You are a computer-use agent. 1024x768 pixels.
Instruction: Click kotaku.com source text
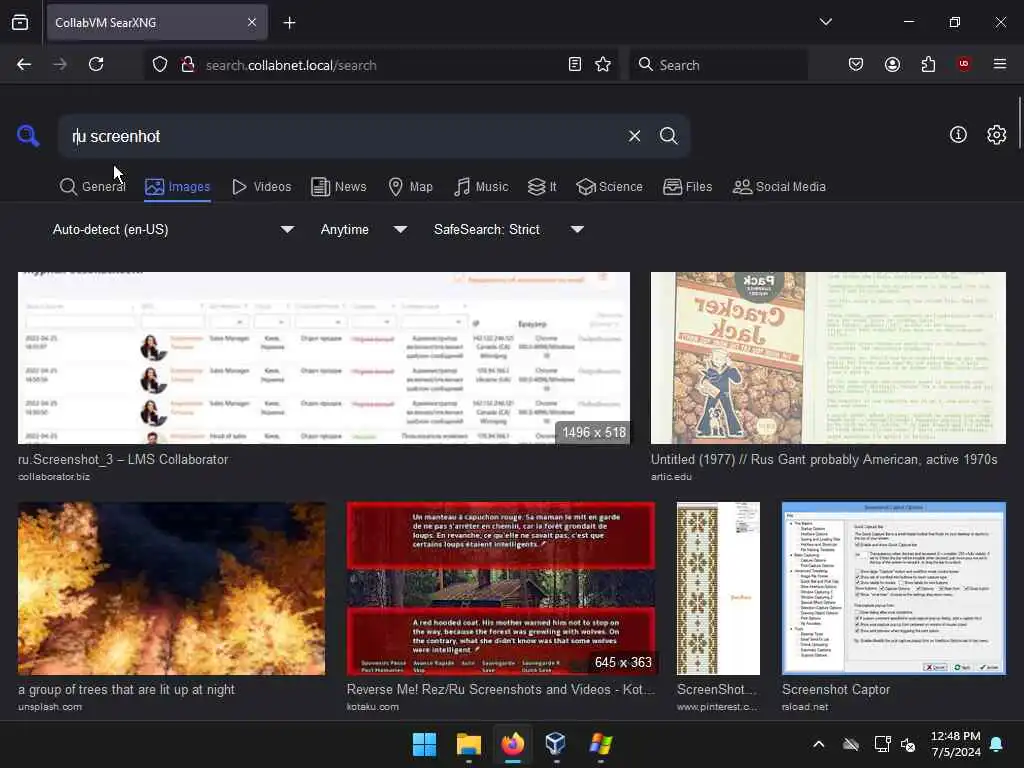373,707
